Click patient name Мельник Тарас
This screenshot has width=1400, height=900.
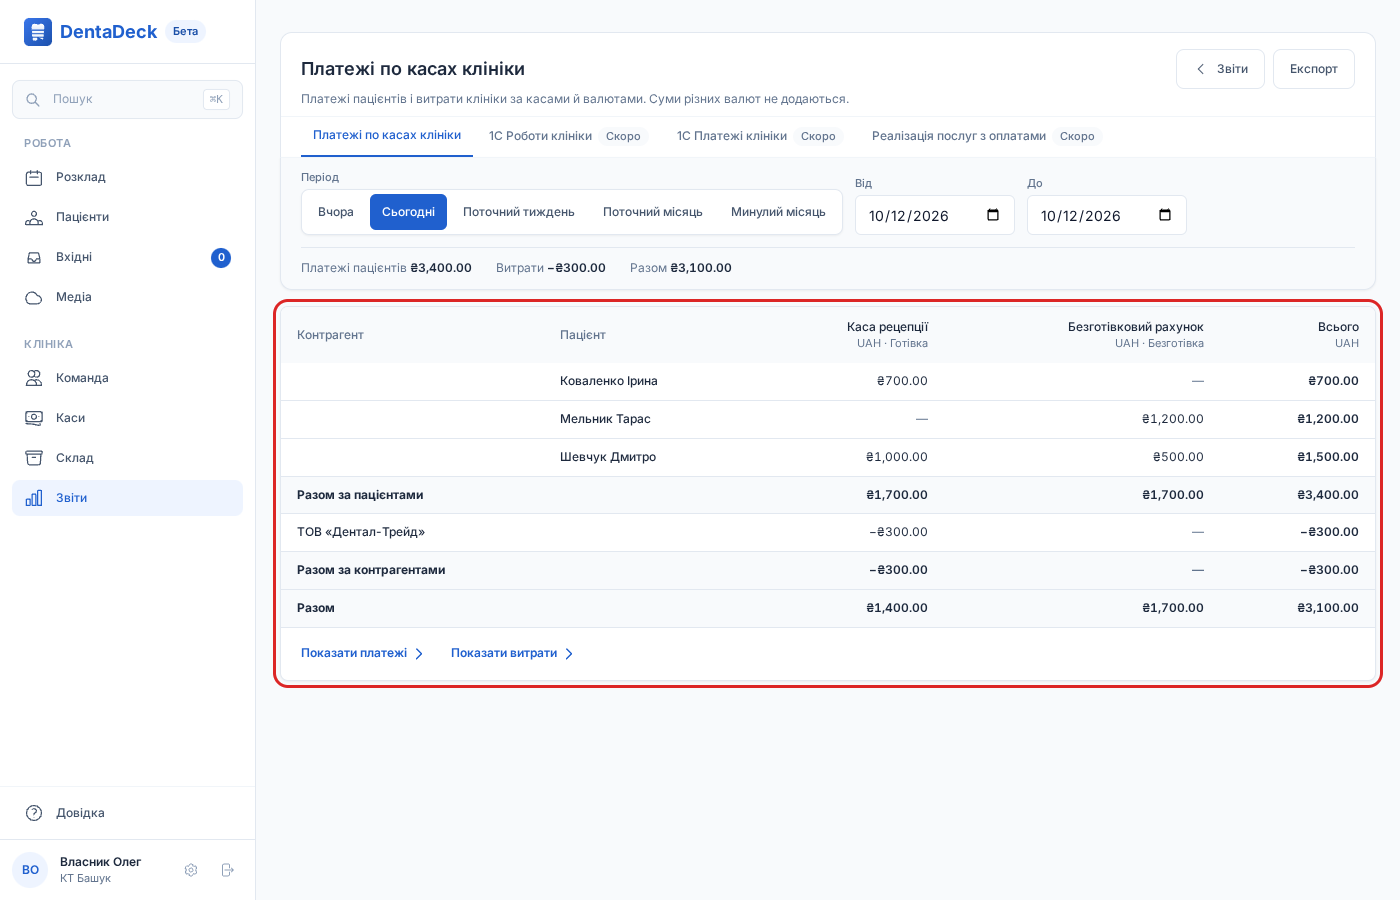click(605, 419)
